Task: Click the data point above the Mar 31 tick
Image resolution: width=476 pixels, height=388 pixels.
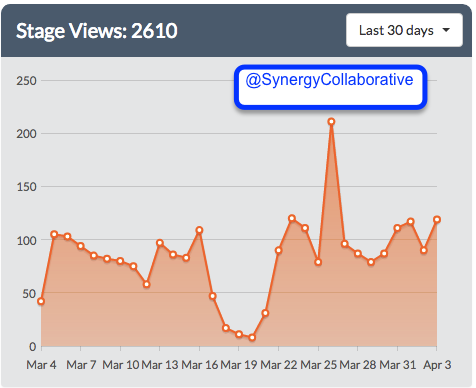Action: [397, 228]
